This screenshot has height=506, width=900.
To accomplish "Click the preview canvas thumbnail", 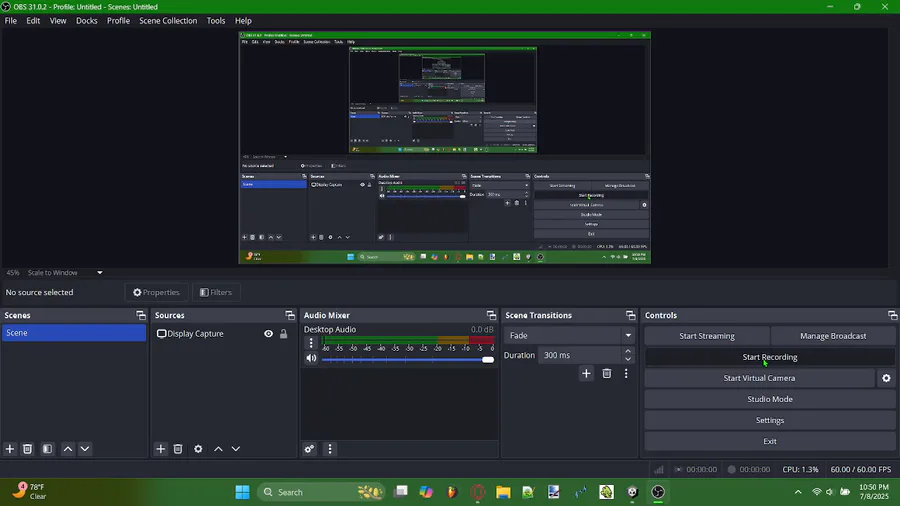I will click(445, 147).
